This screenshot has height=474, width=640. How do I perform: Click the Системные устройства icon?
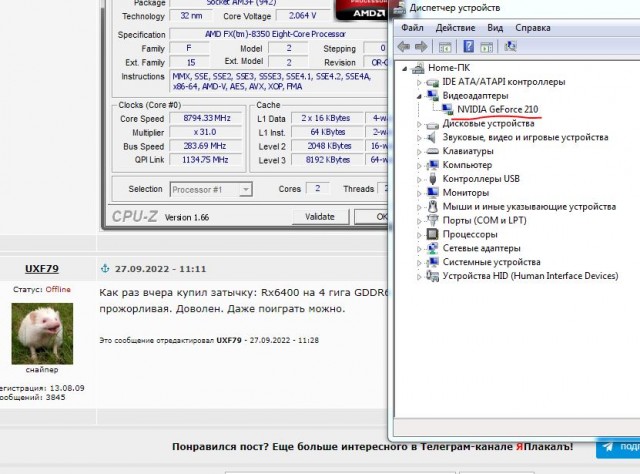[x=432, y=262]
